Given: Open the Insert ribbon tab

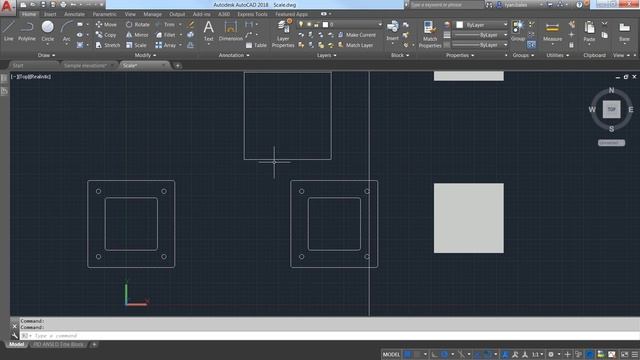Looking at the screenshot, I should (50, 14).
